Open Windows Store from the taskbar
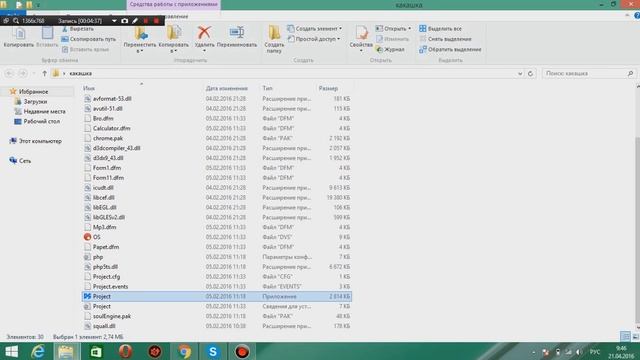The height and width of the screenshot is (360, 640). click(x=96, y=351)
